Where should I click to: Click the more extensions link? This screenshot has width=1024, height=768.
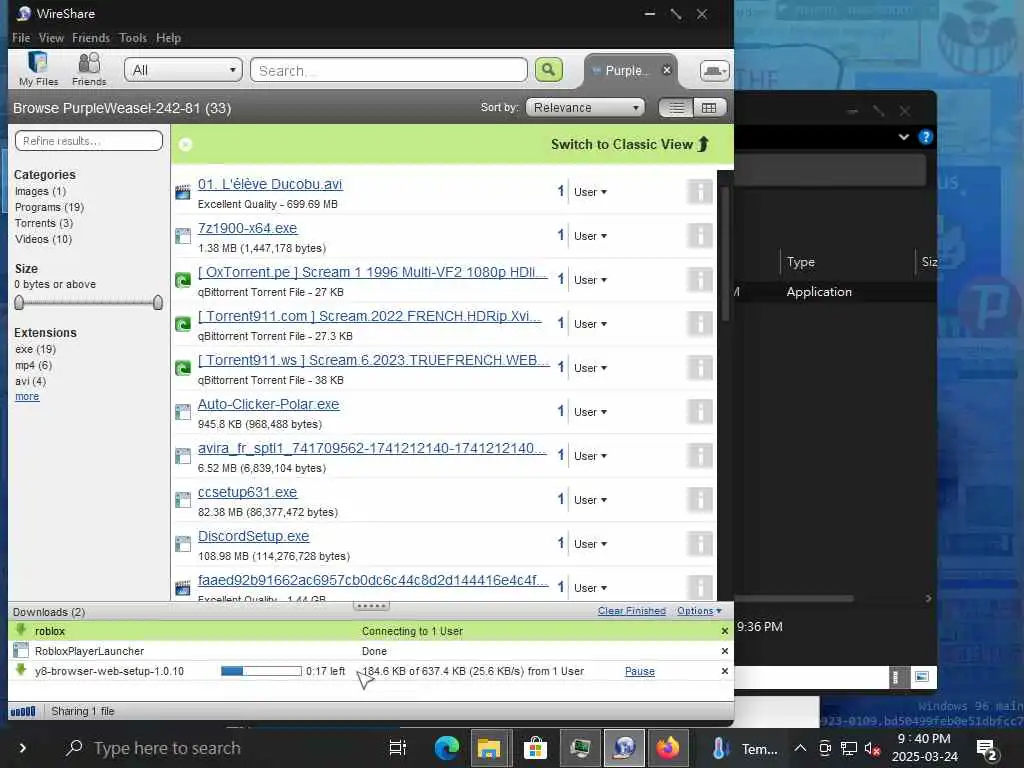(27, 396)
